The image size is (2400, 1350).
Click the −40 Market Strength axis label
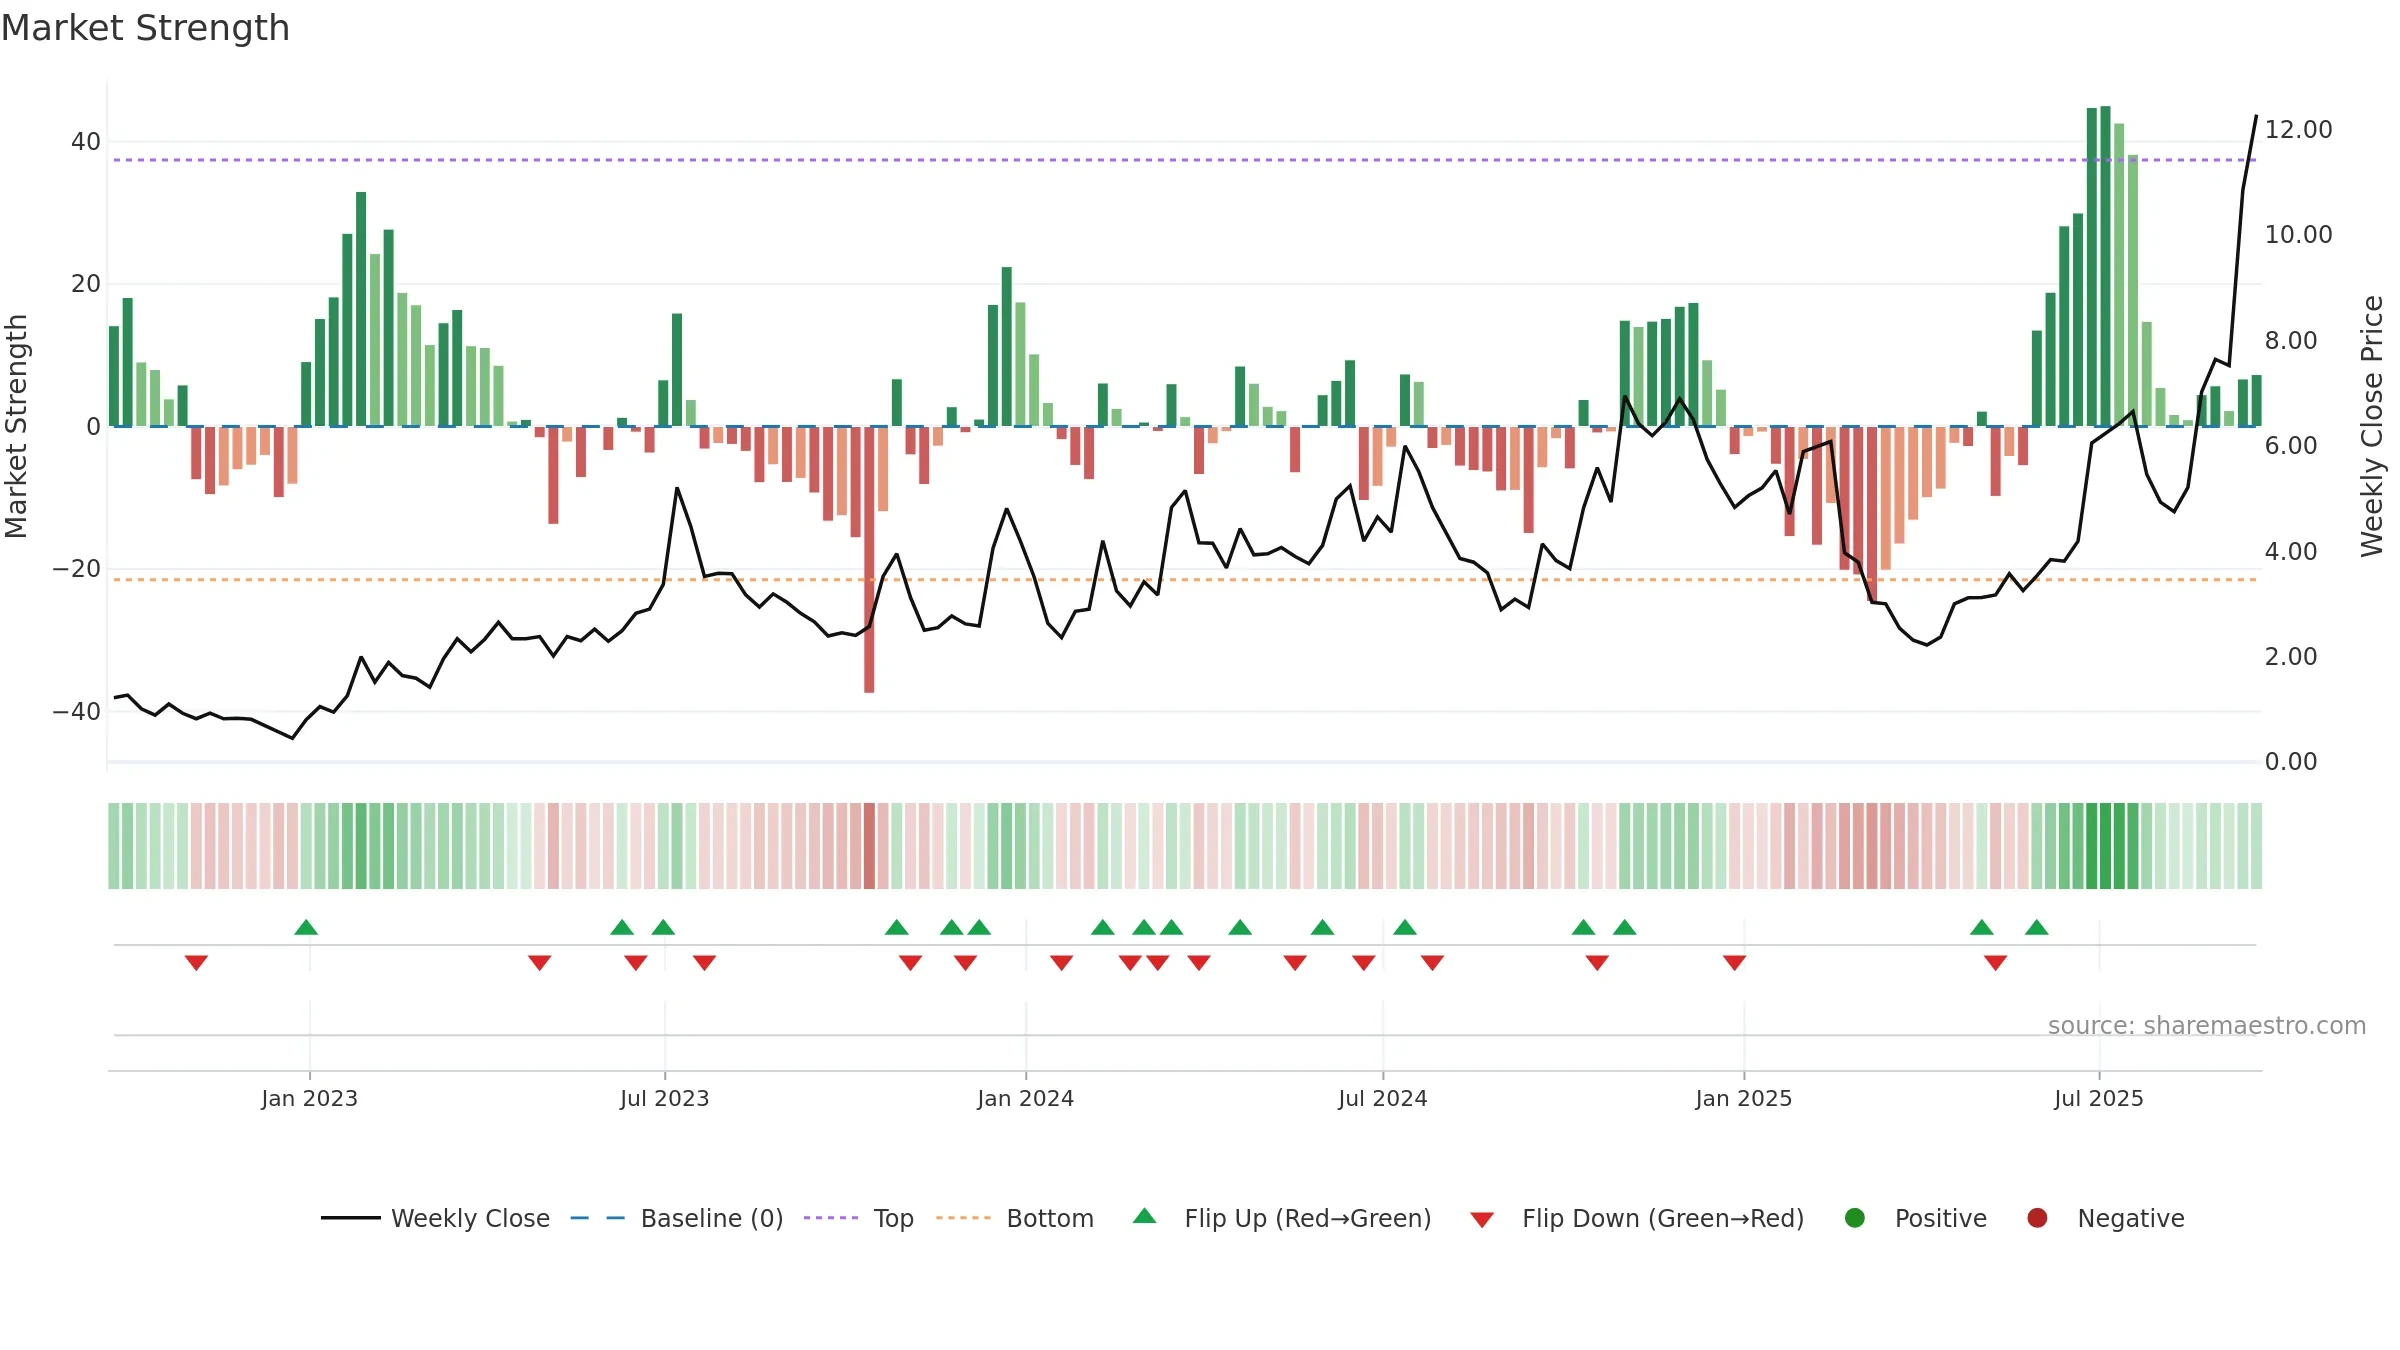tap(77, 712)
